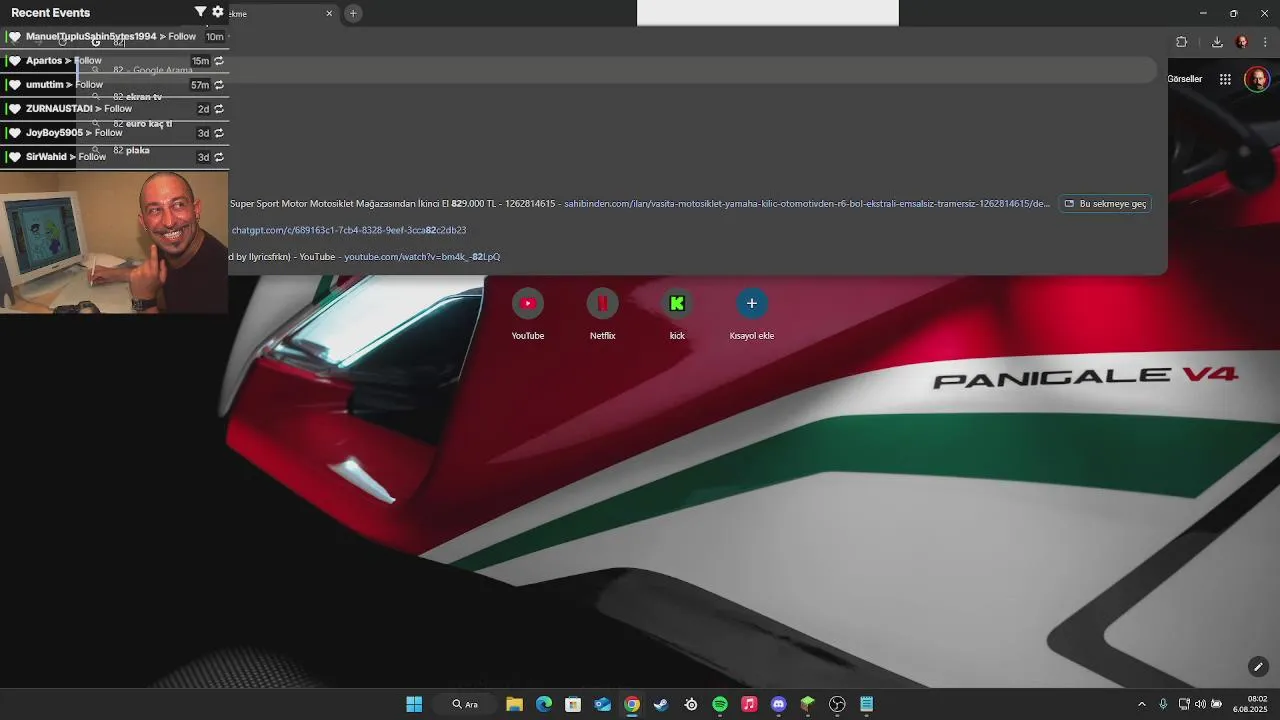Open the Recent Events filter
The height and width of the screenshot is (720, 1280).
click(200, 12)
